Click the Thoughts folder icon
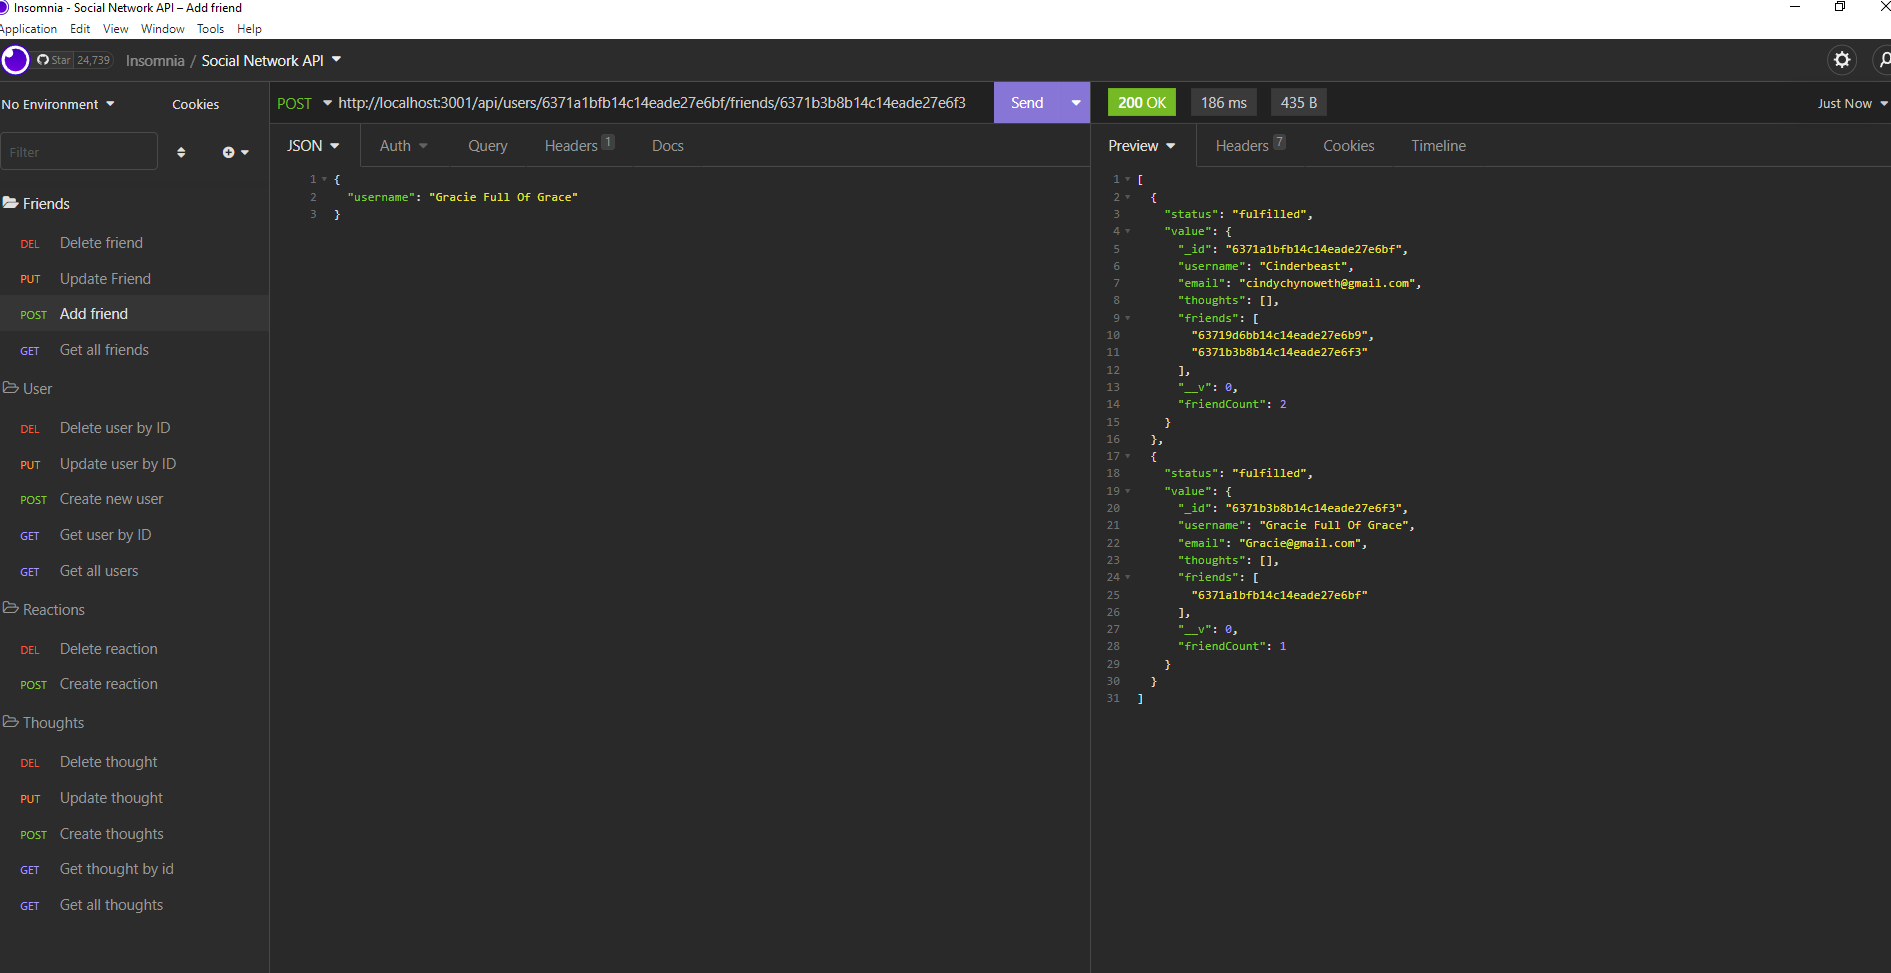The width and height of the screenshot is (1891, 973). tap(12, 722)
